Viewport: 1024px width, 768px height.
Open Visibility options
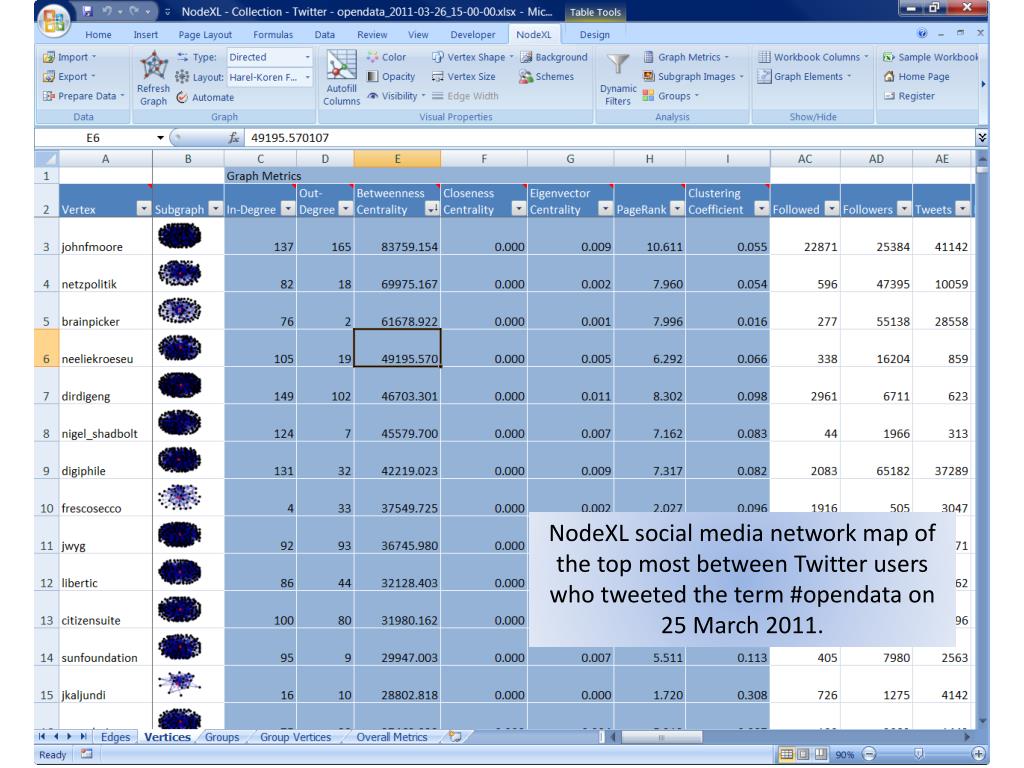pyautogui.click(x=396, y=96)
